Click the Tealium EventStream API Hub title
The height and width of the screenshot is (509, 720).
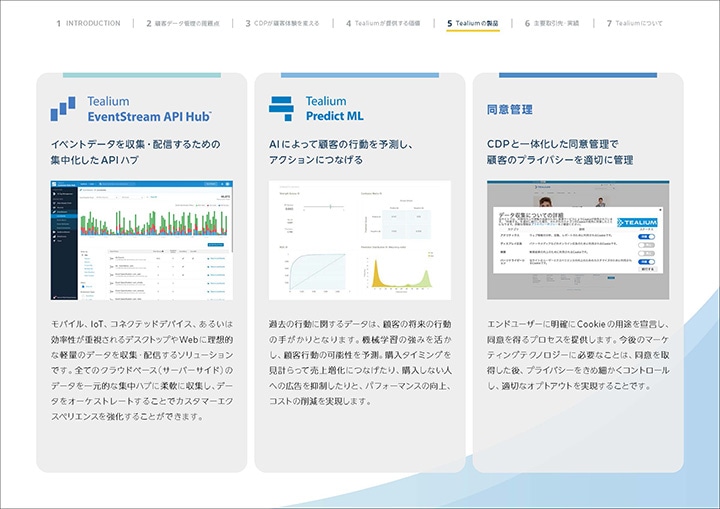tap(149, 109)
